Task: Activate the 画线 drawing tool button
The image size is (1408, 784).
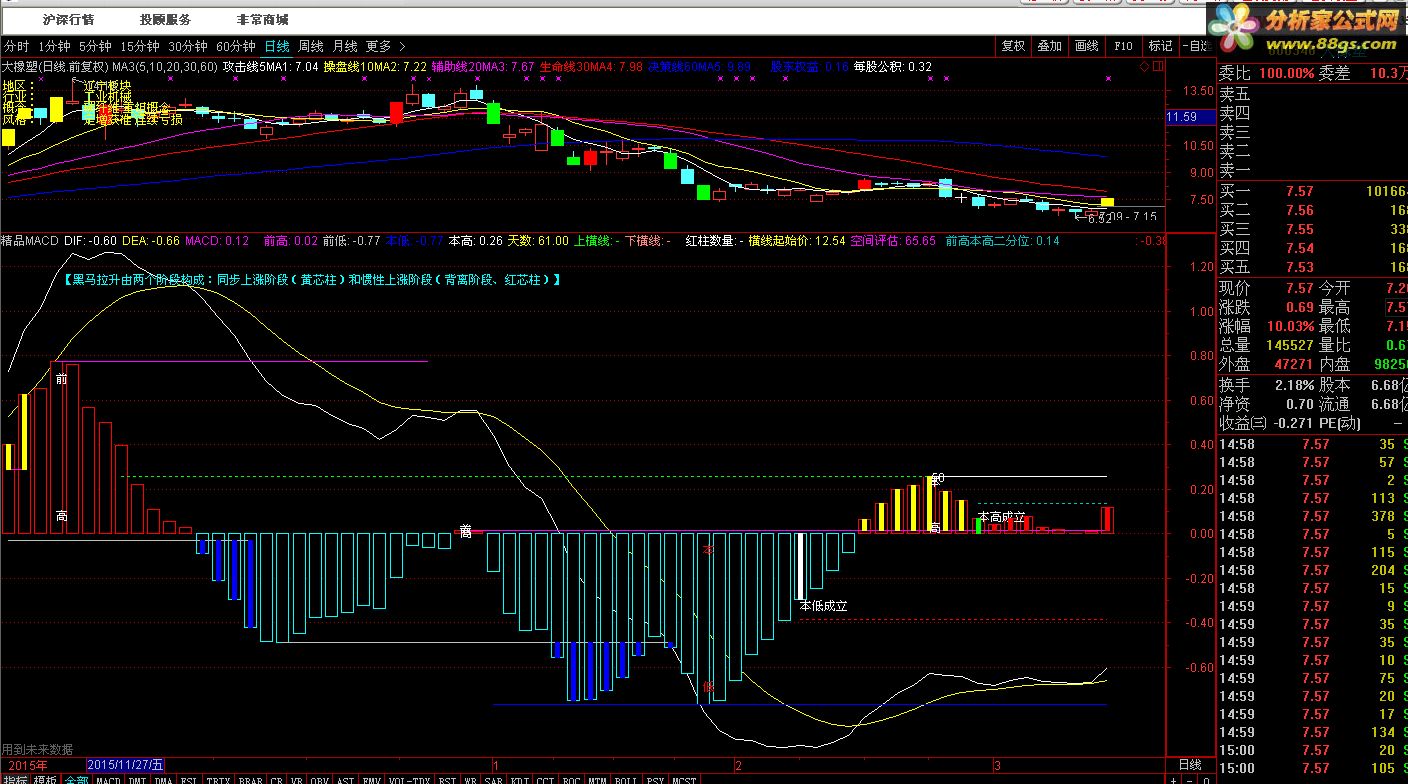Action: [1086, 46]
